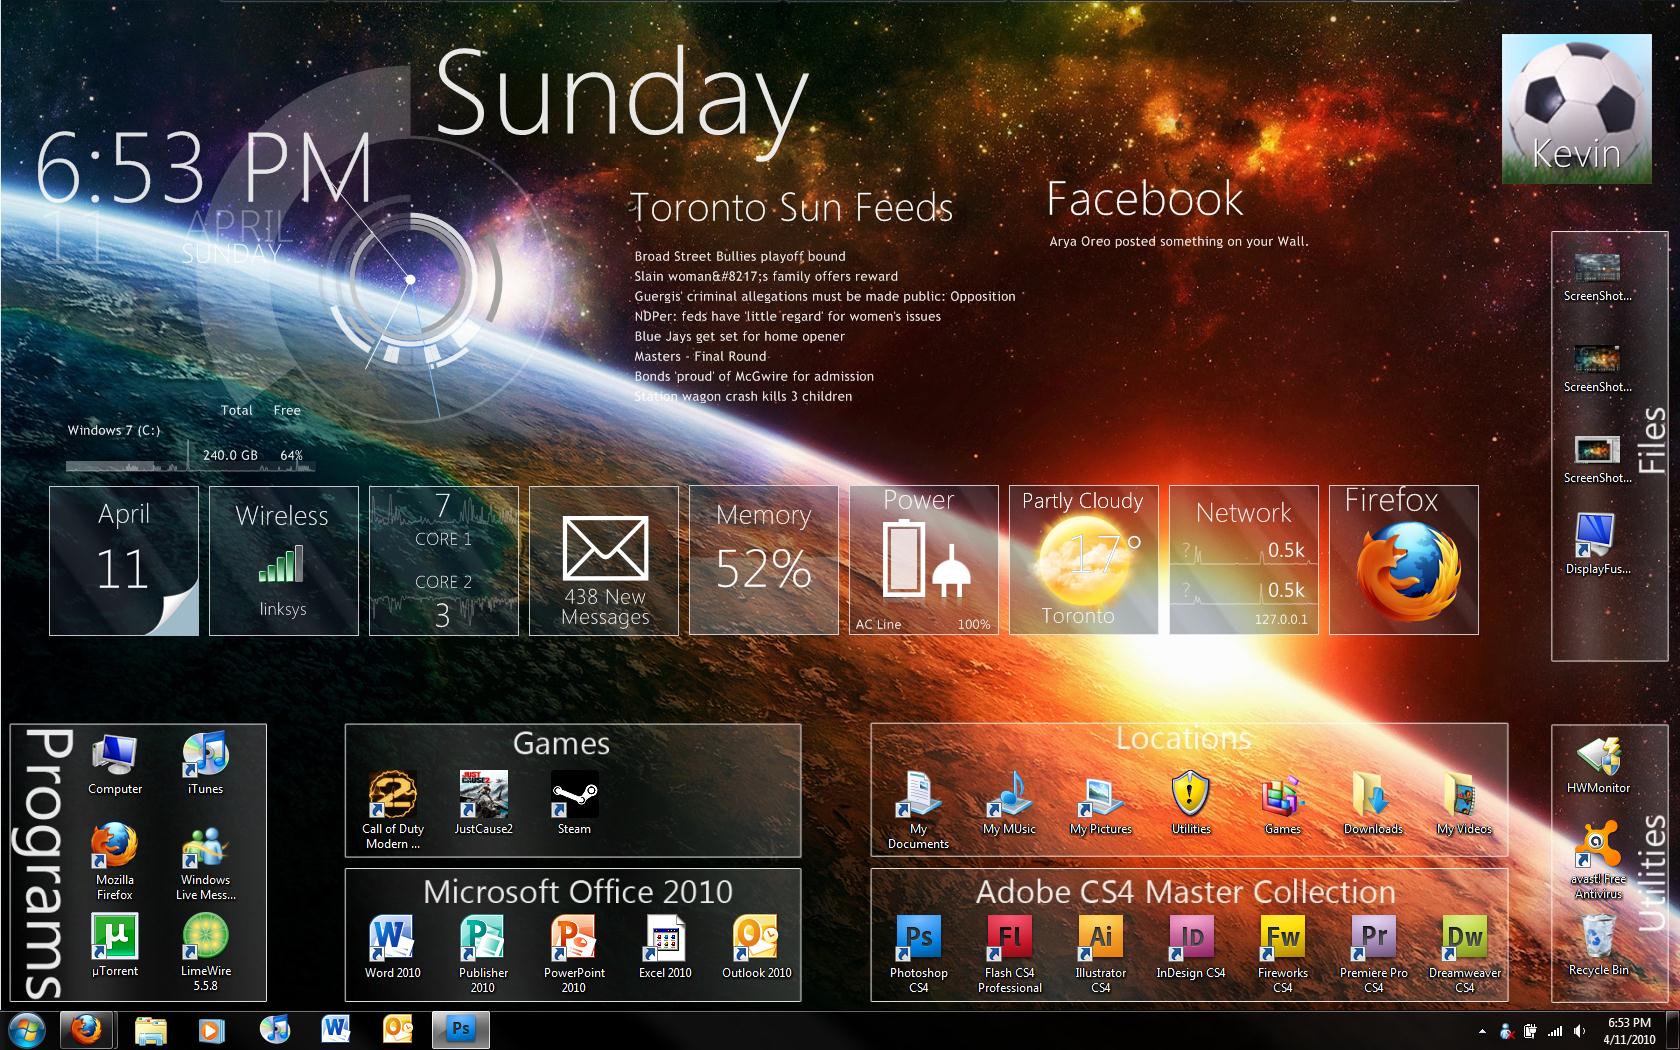1680x1050 pixels.
Task: Open Windows Media Player taskbar icon
Action: 211,1029
